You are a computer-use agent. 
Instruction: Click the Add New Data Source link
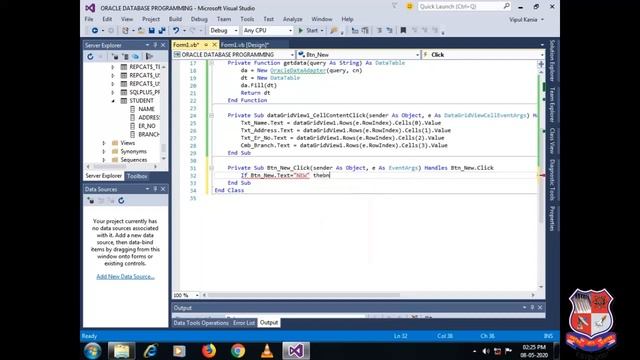(125, 277)
